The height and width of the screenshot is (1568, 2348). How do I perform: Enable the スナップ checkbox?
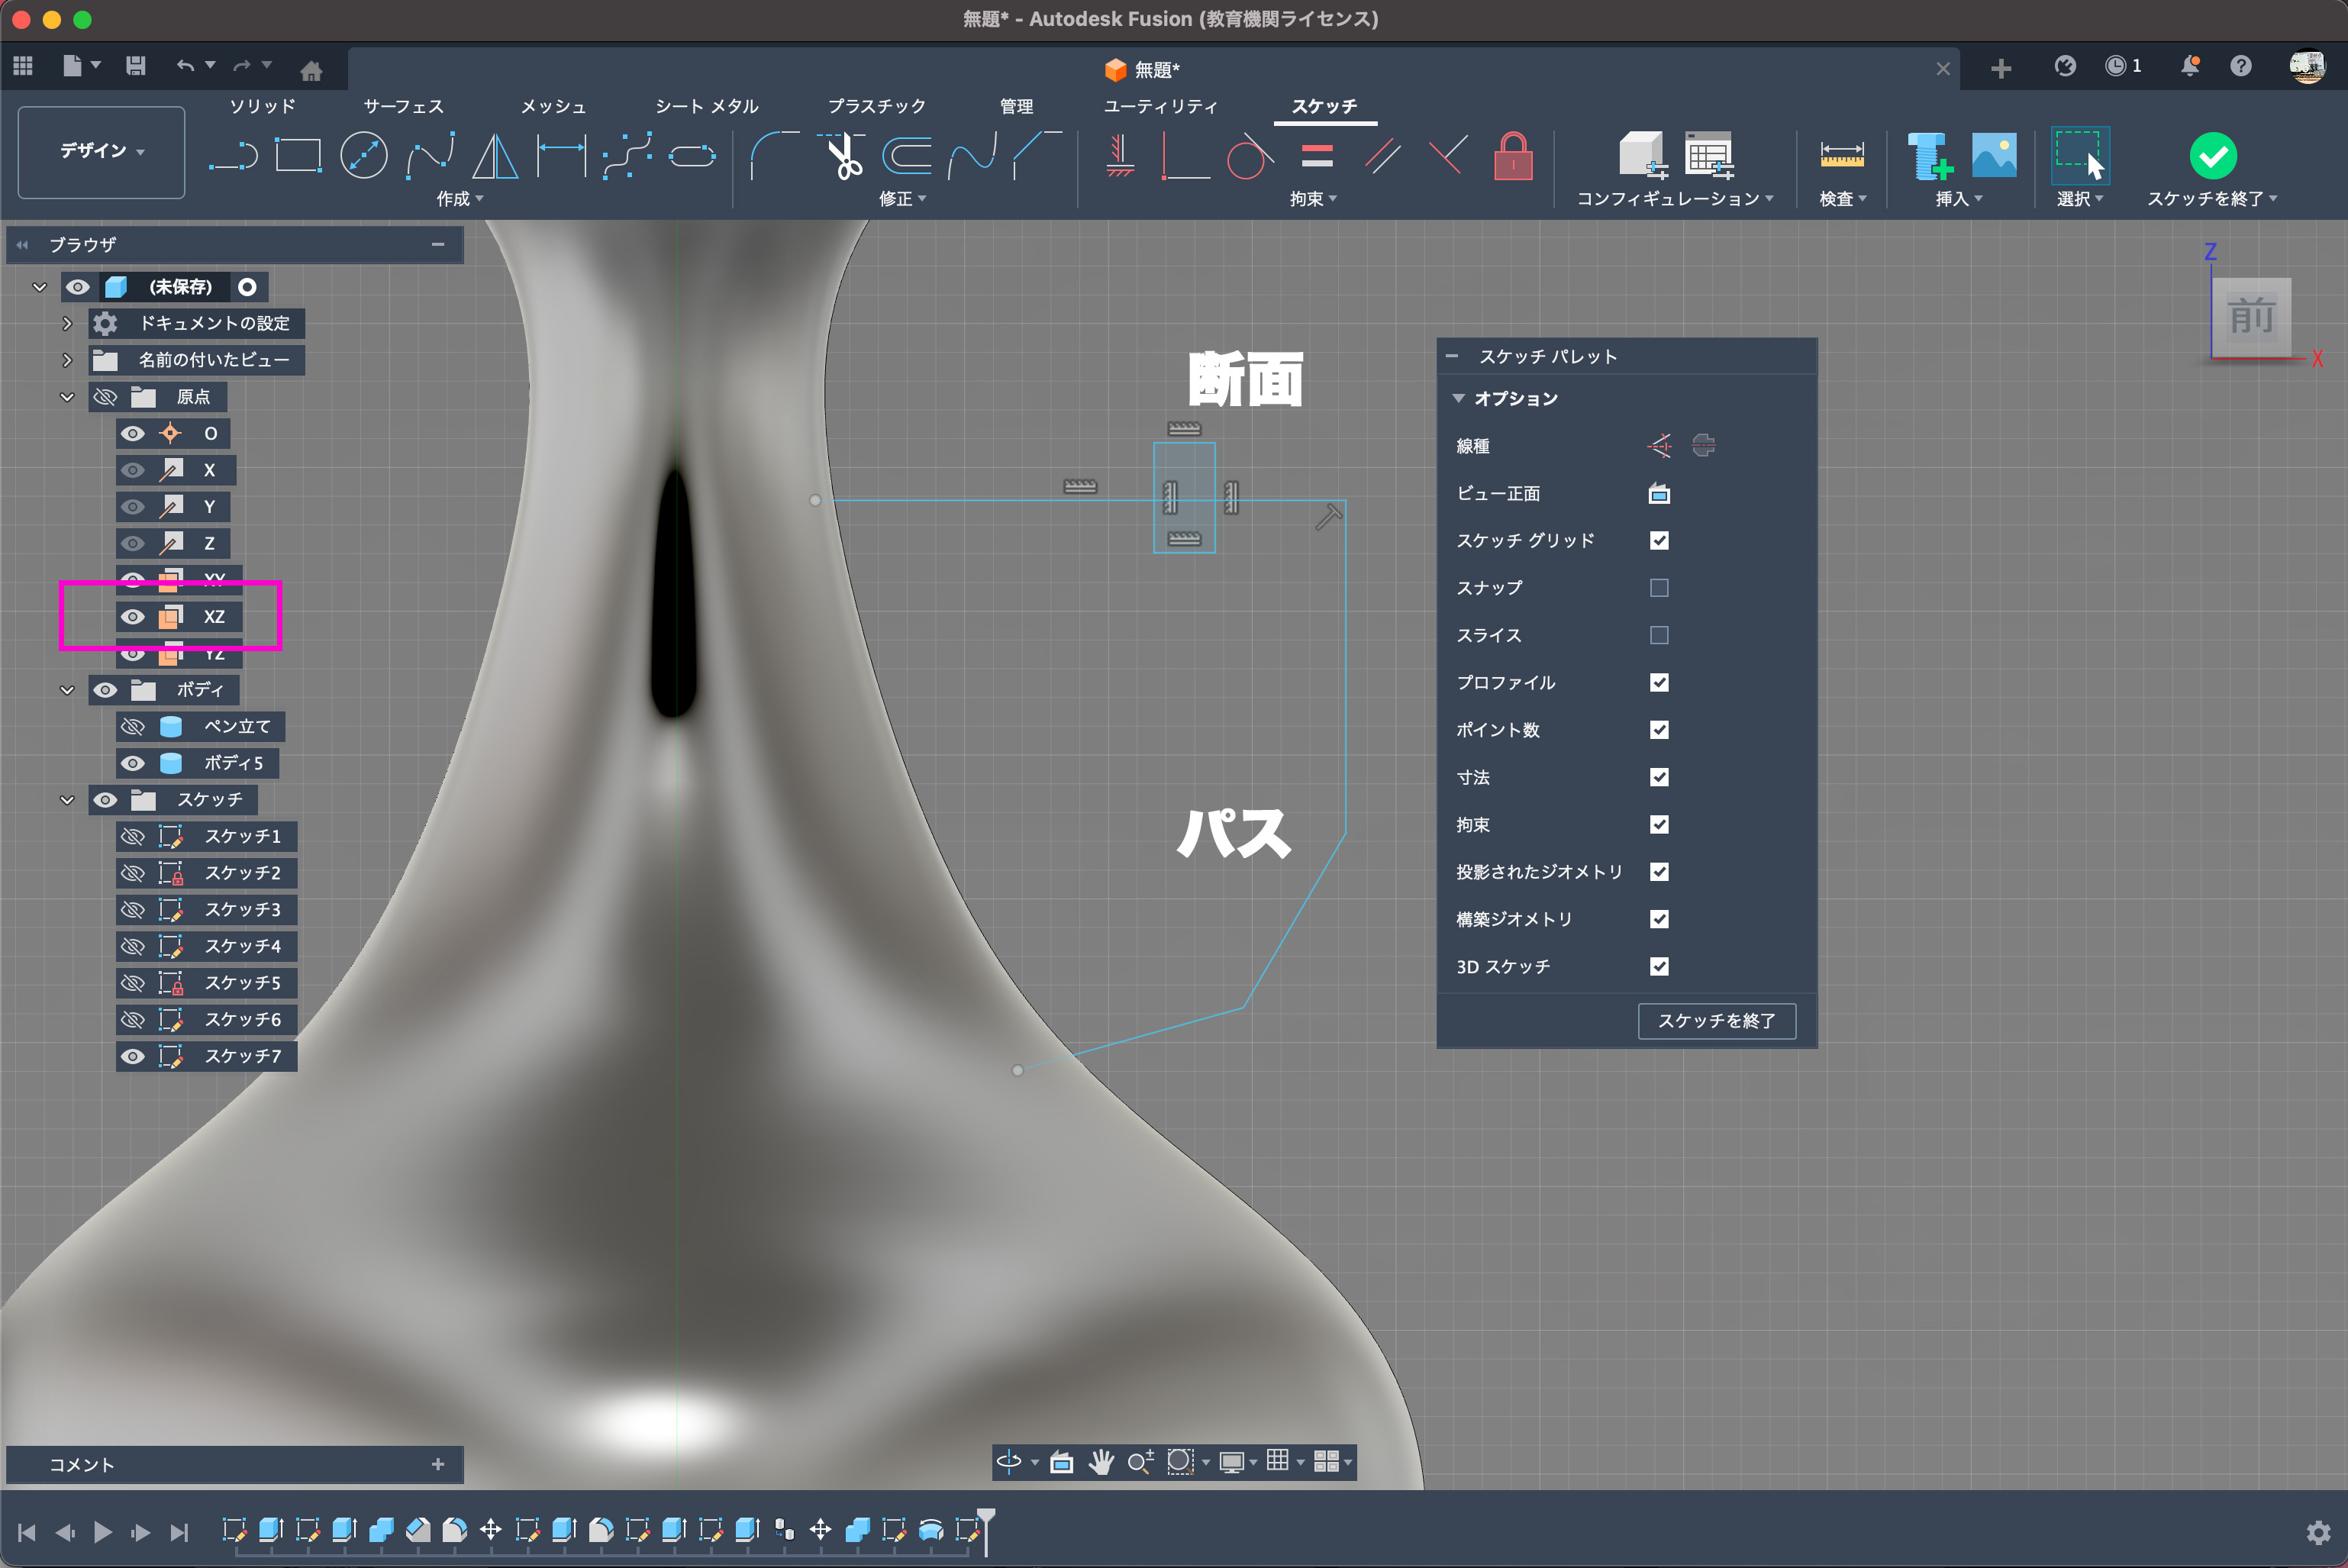pyautogui.click(x=1659, y=588)
